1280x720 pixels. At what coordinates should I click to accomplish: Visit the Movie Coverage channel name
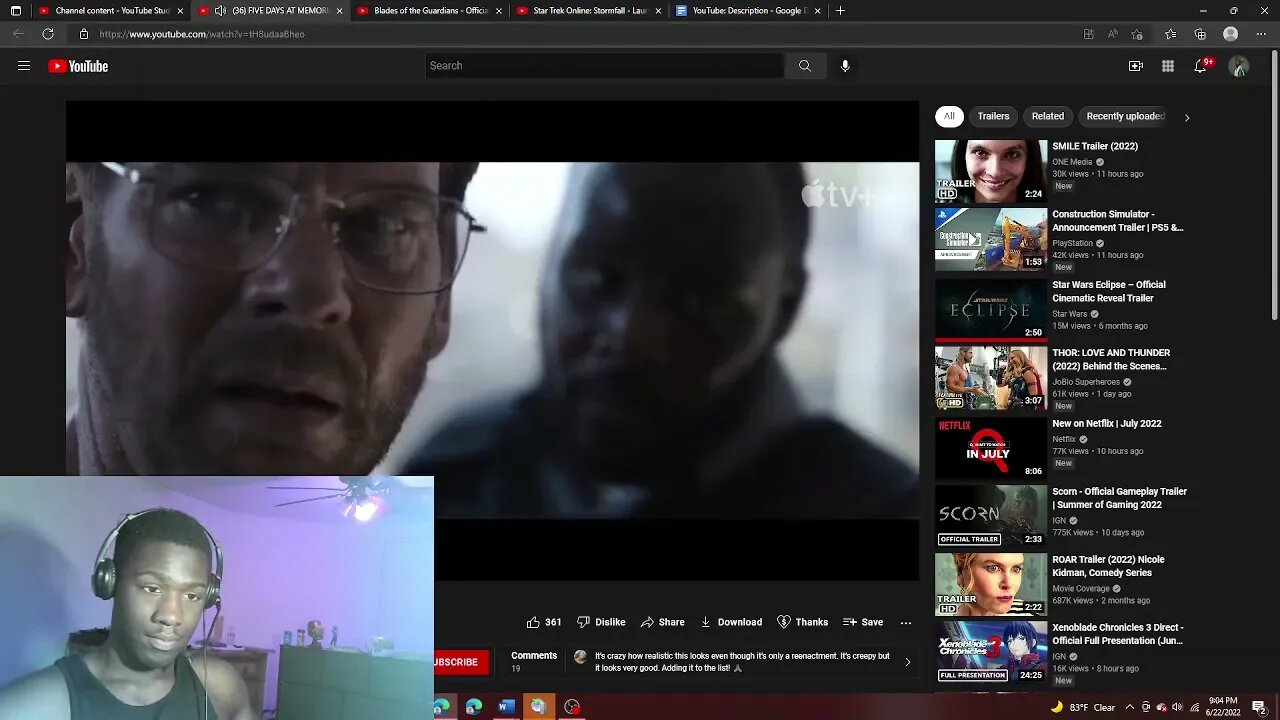click(x=1081, y=589)
